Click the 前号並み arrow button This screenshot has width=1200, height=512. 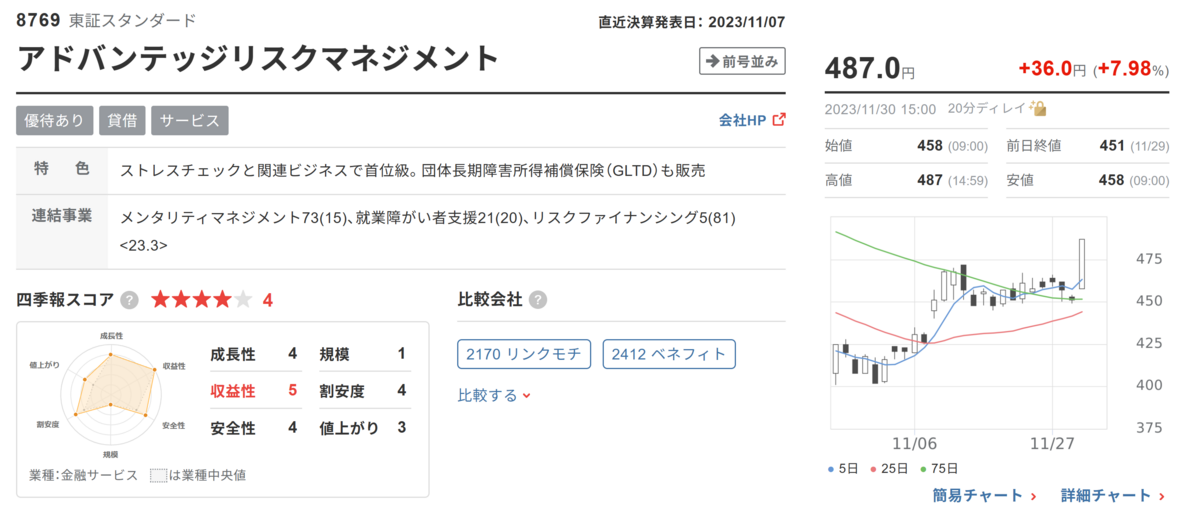coord(742,61)
